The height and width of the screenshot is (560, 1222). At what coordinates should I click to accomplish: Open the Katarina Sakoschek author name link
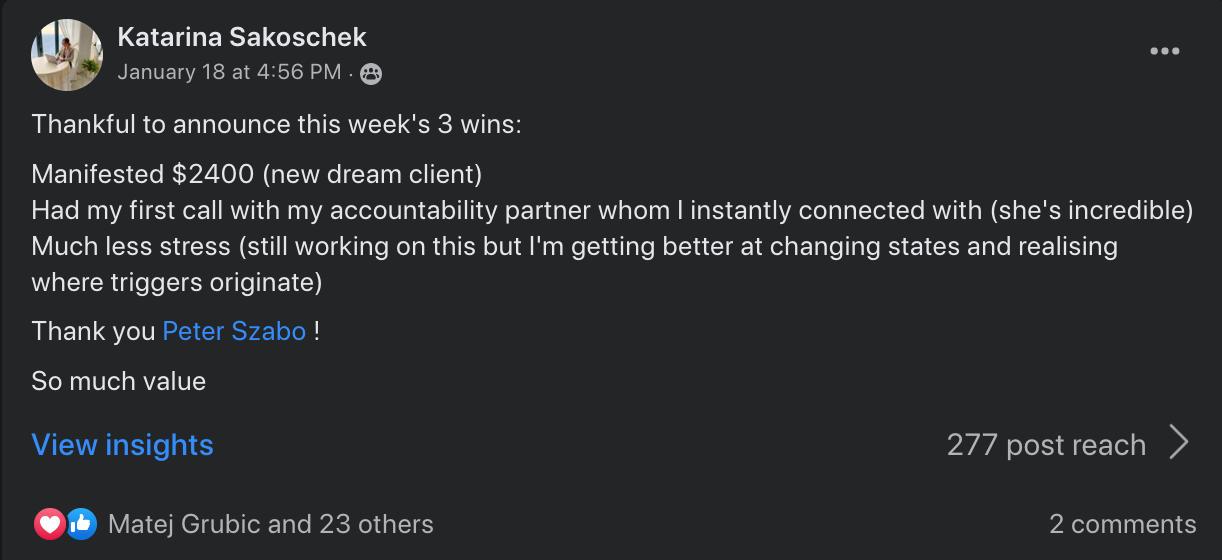[242, 38]
